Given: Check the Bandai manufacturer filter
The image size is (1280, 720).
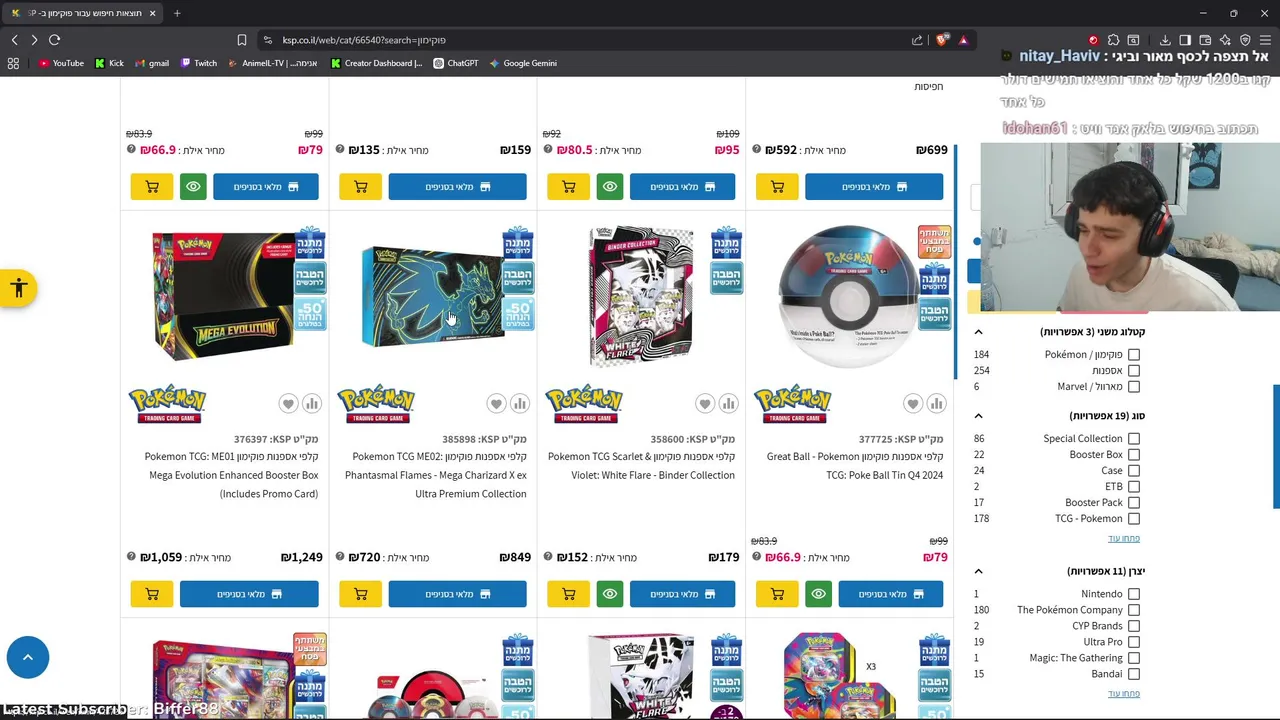Looking at the screenshot, I should click(x=1134, y=674).
